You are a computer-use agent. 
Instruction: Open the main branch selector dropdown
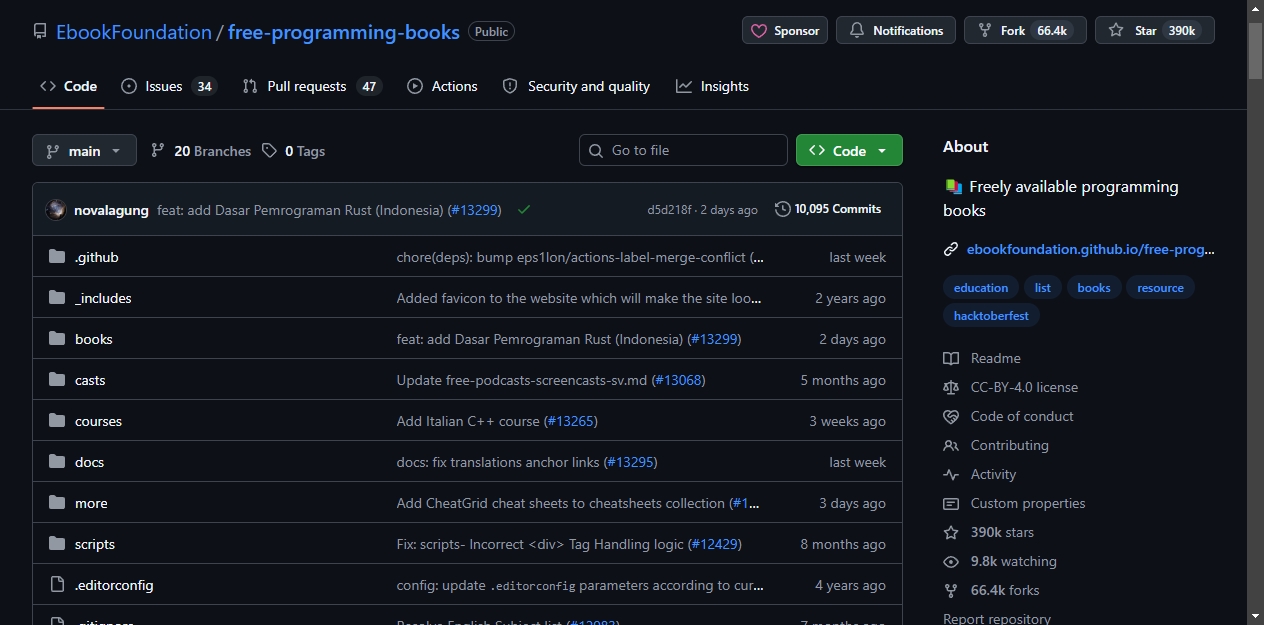(x=84, y=150)
